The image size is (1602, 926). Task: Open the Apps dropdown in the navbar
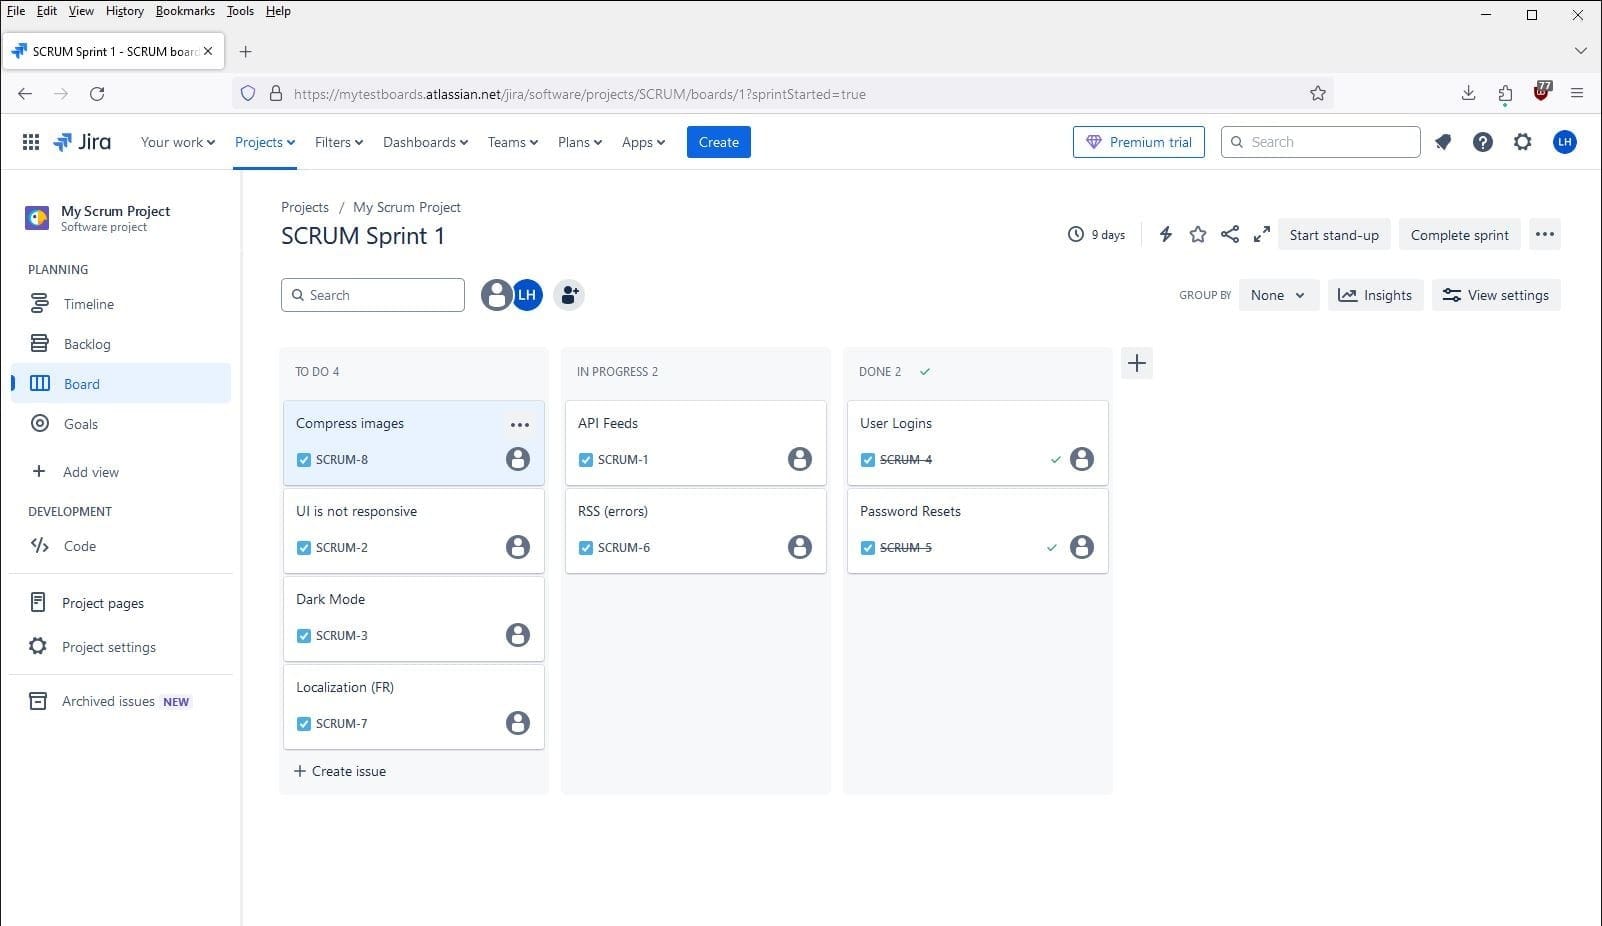click(x=643, y=142)
